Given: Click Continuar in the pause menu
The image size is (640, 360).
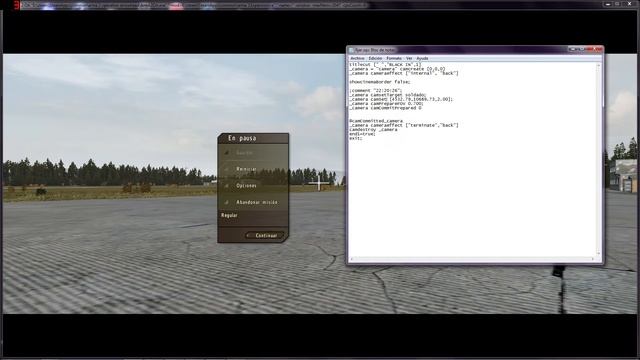Looking at the screenshot, I should [266, 236].
